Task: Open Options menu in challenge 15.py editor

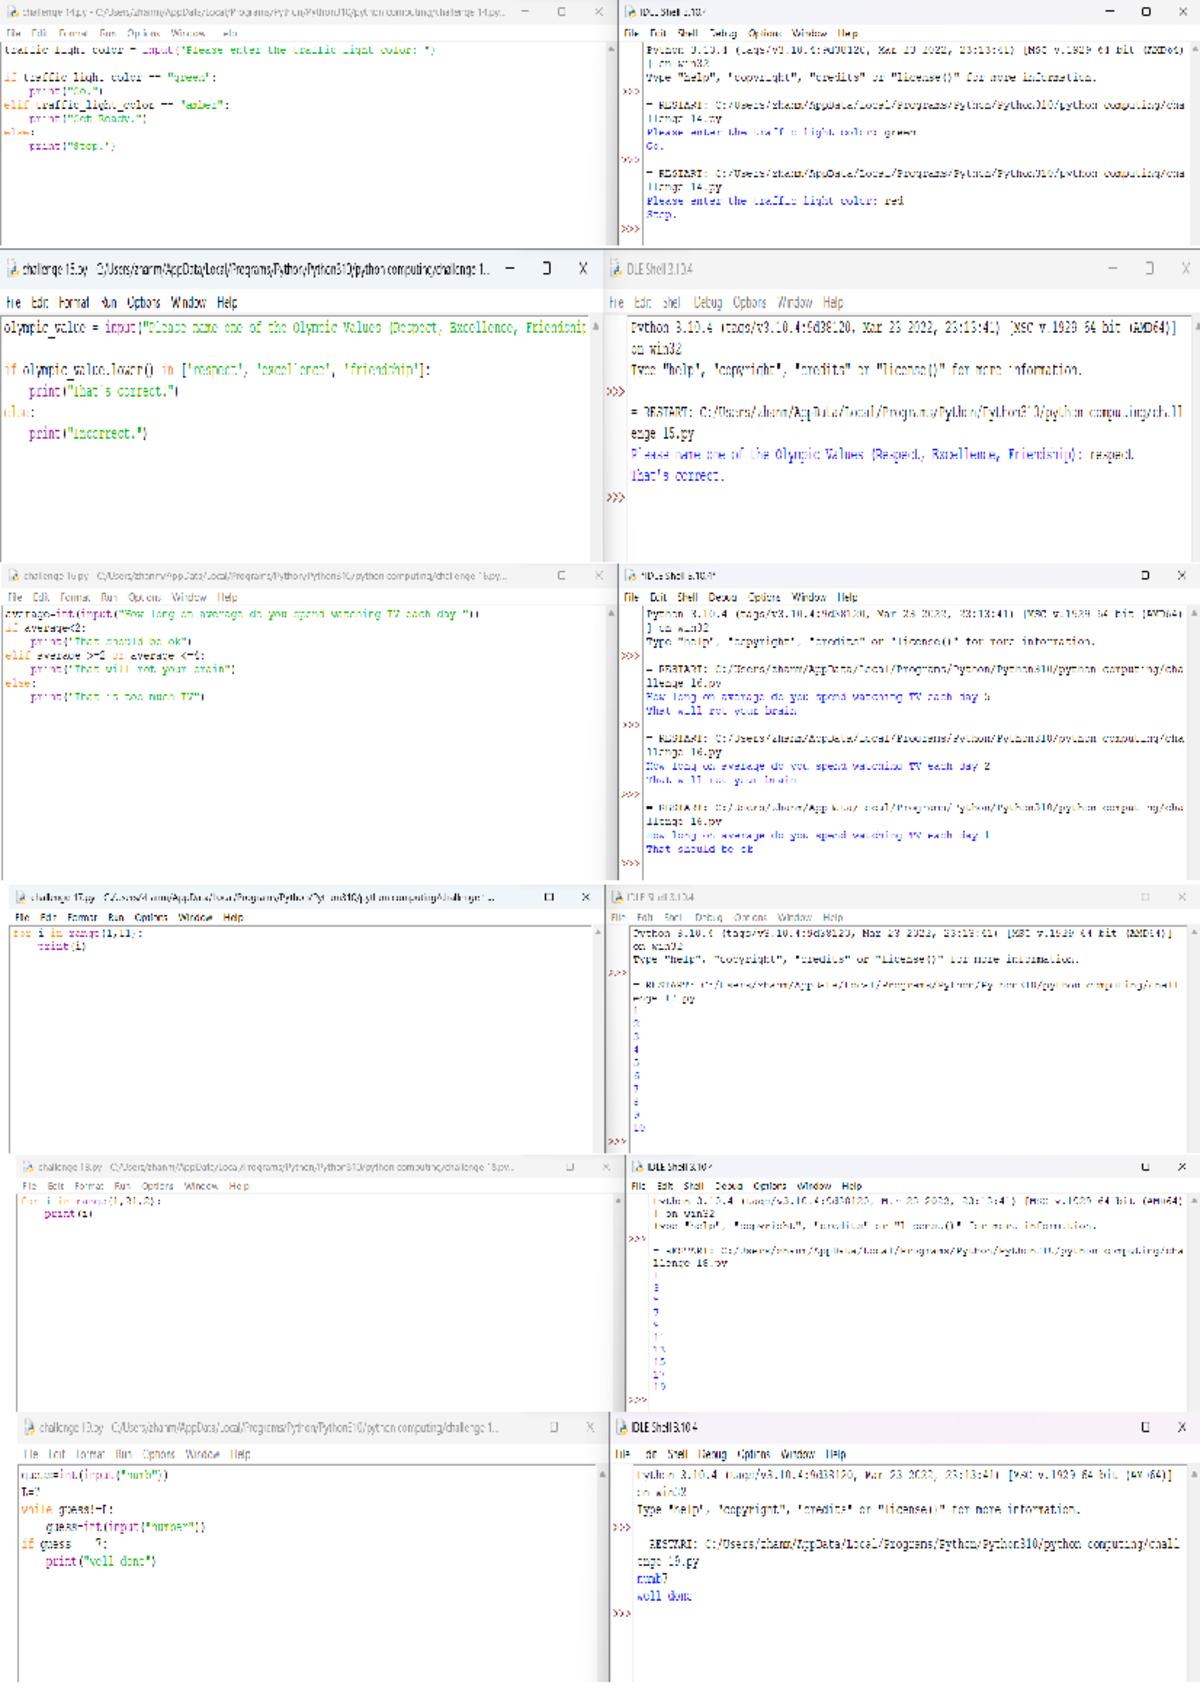Action: coord(144,302)
